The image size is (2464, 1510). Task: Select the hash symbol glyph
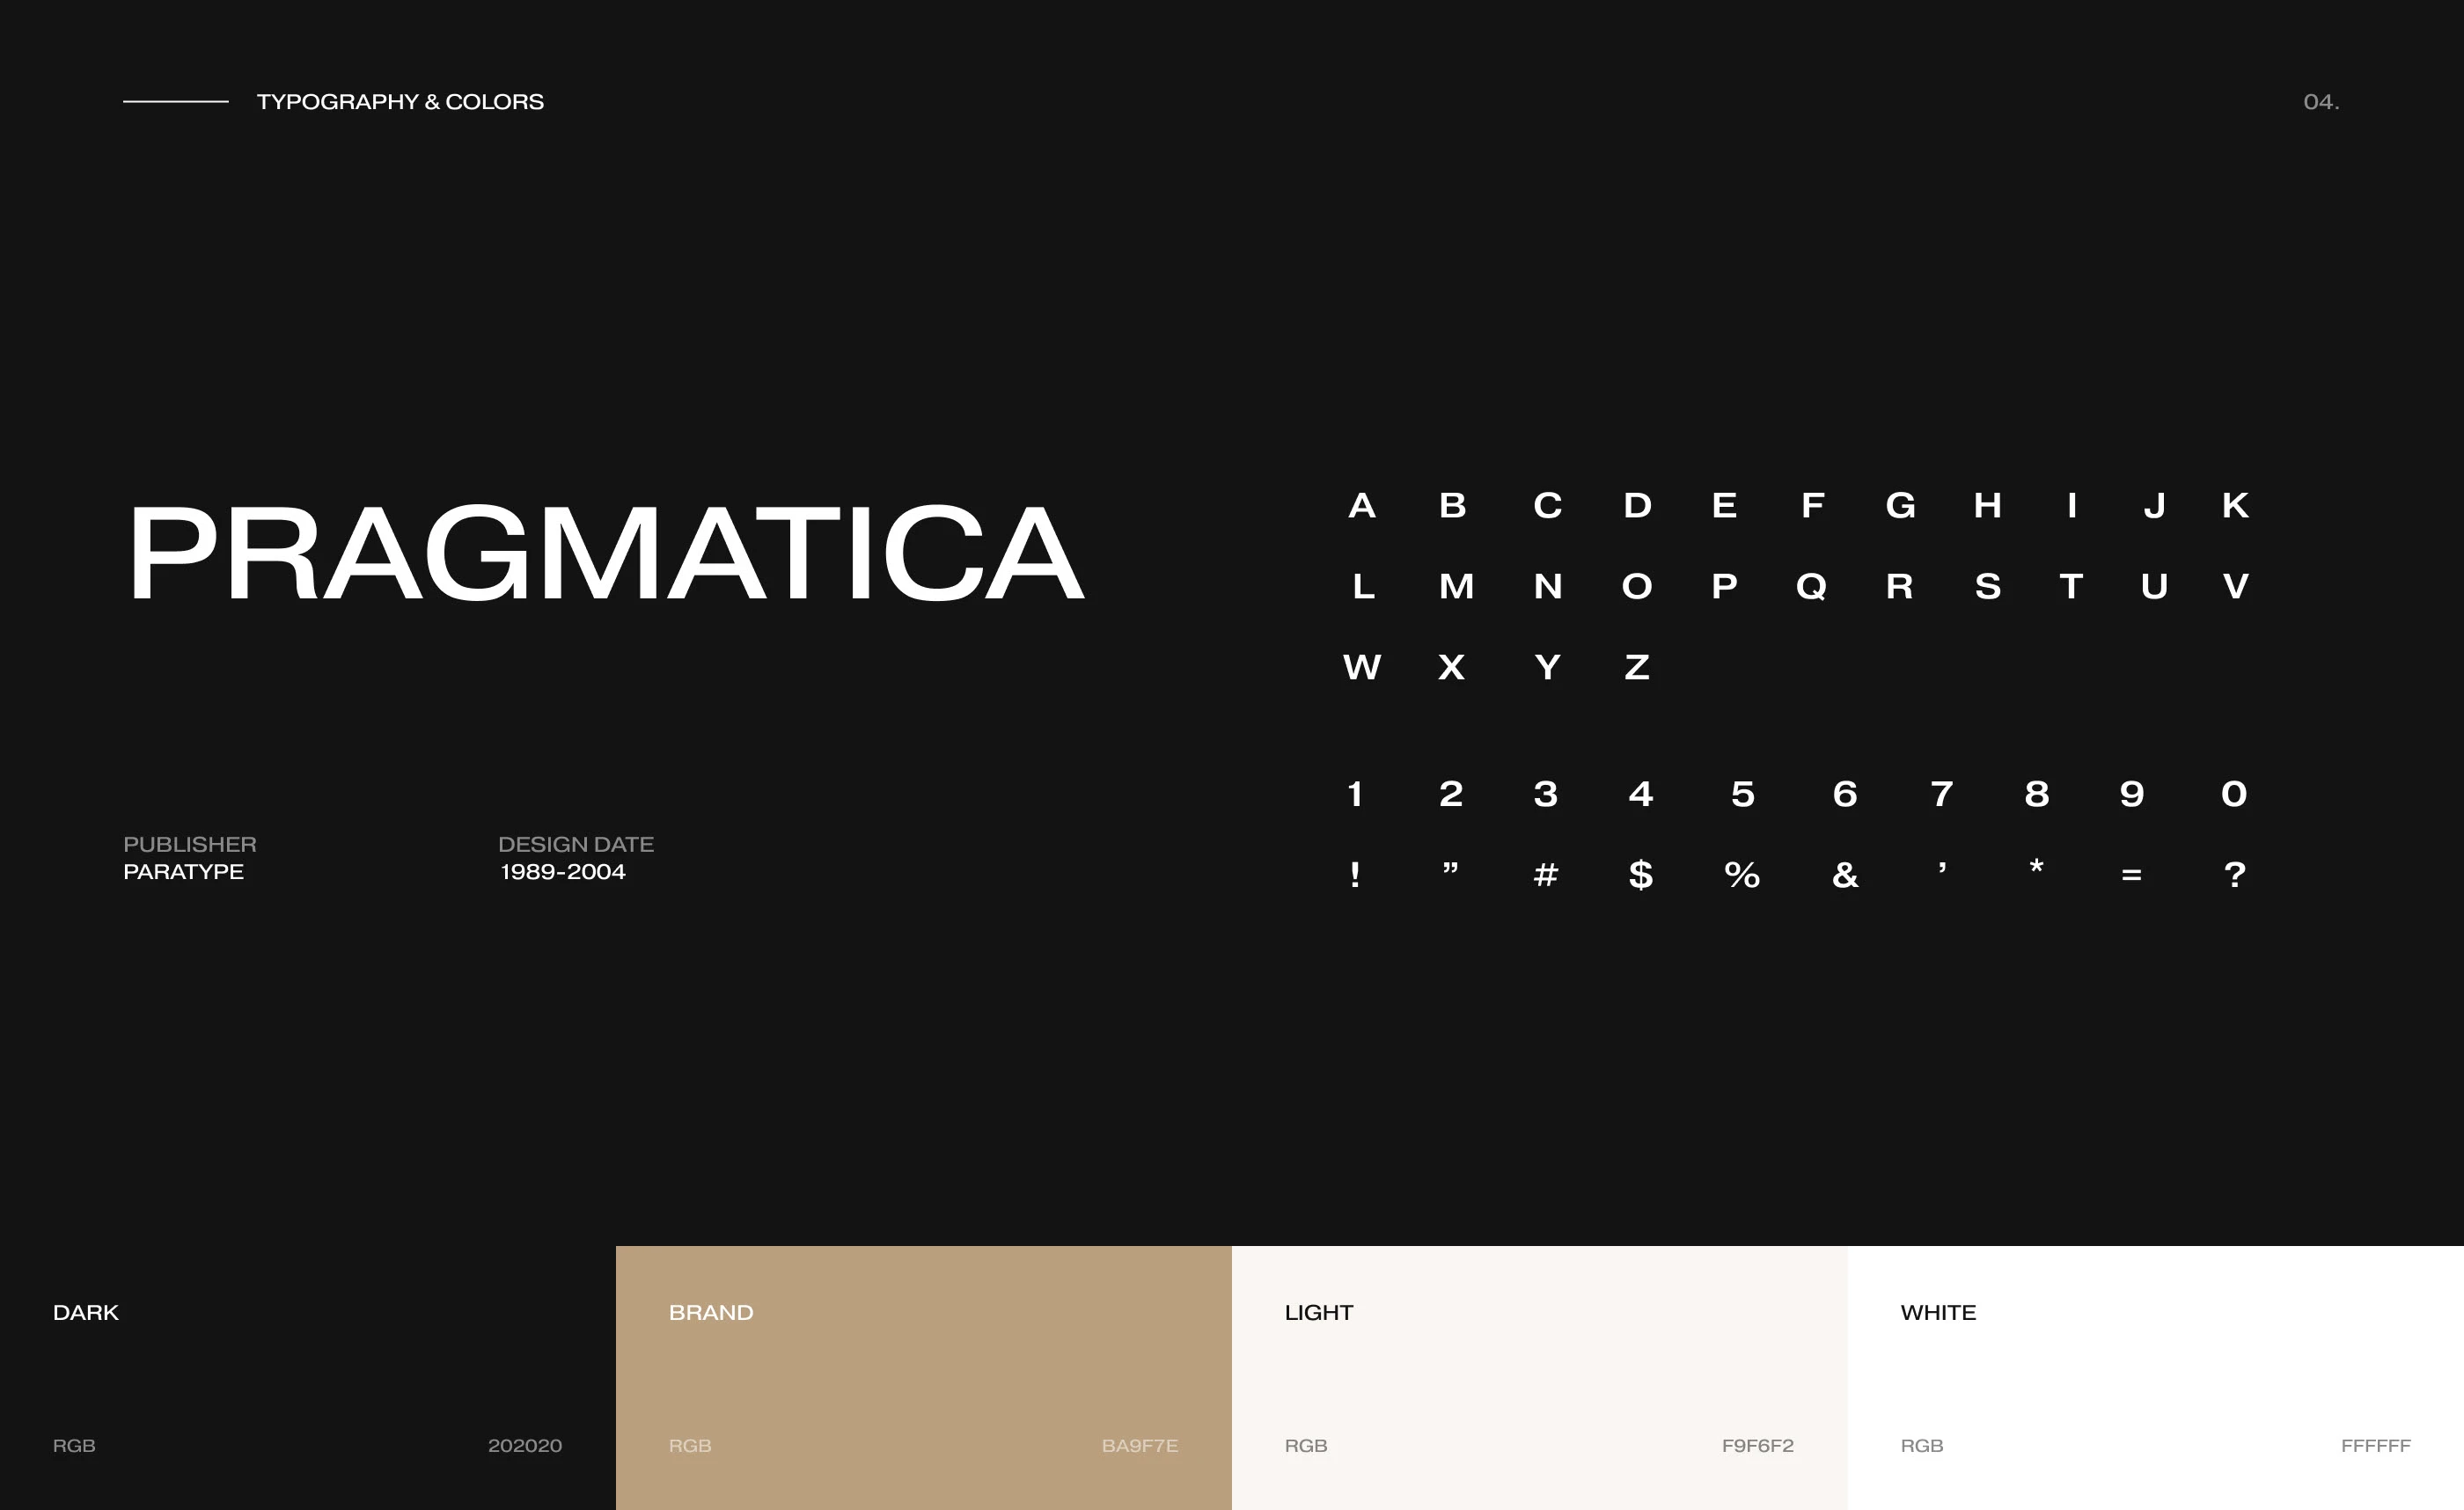1545,876
